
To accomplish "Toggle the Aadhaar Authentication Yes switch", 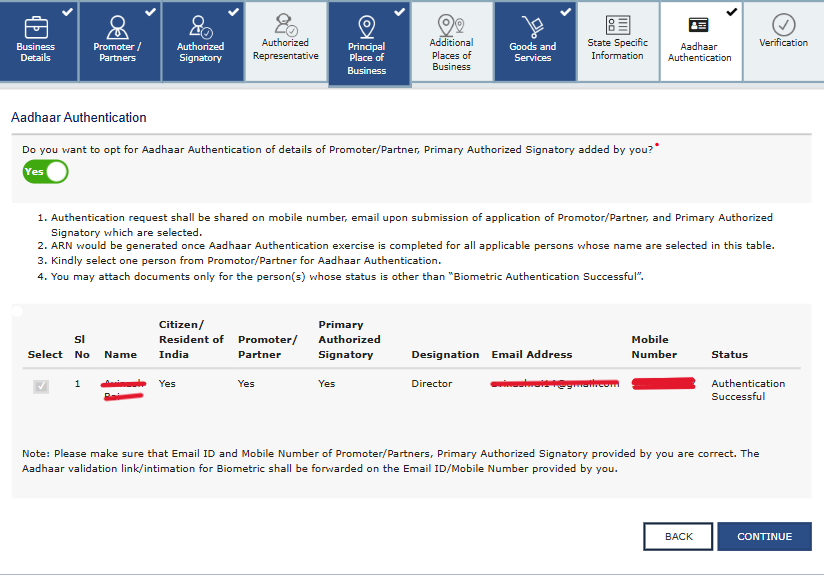I will [x=45, y=172].
